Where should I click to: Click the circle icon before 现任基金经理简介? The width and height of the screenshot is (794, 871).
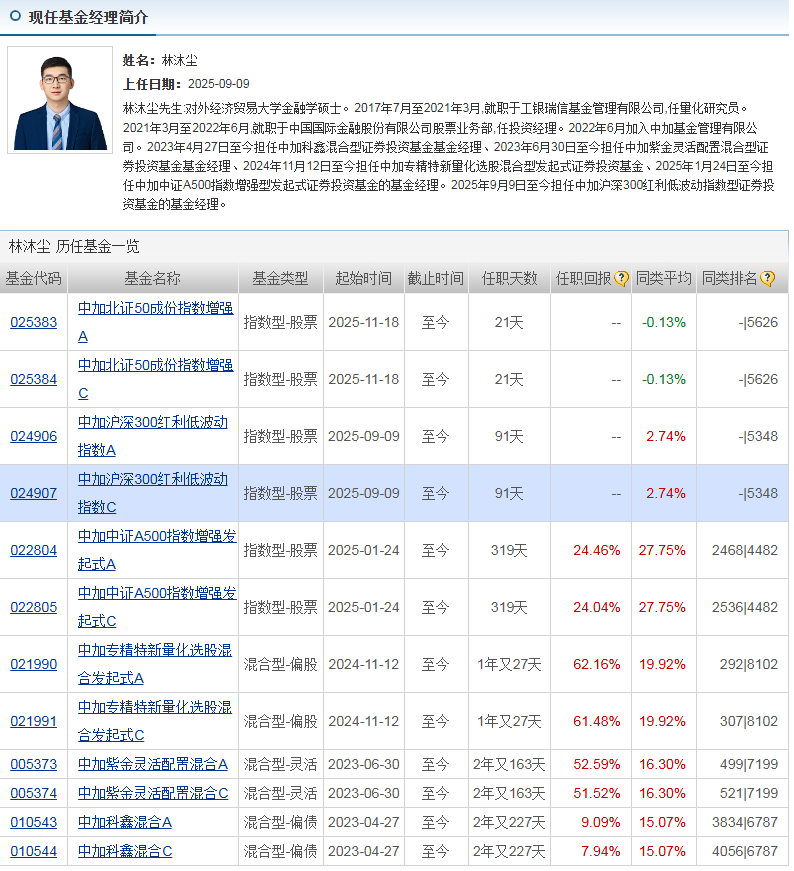16,16
